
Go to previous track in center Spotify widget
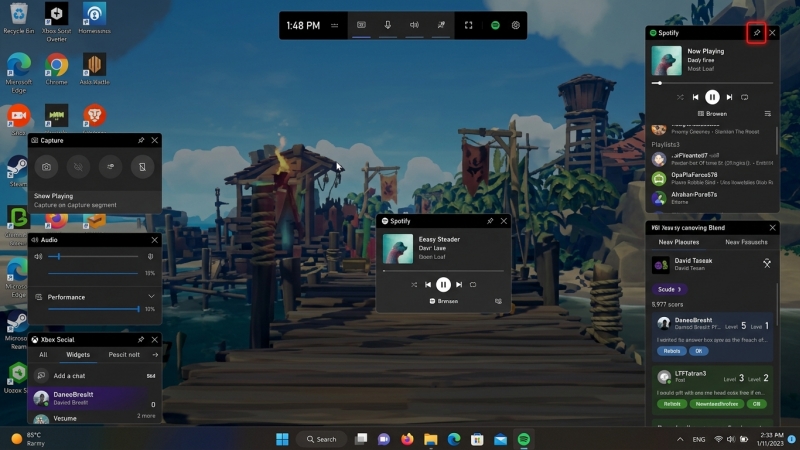coord(428,285)
